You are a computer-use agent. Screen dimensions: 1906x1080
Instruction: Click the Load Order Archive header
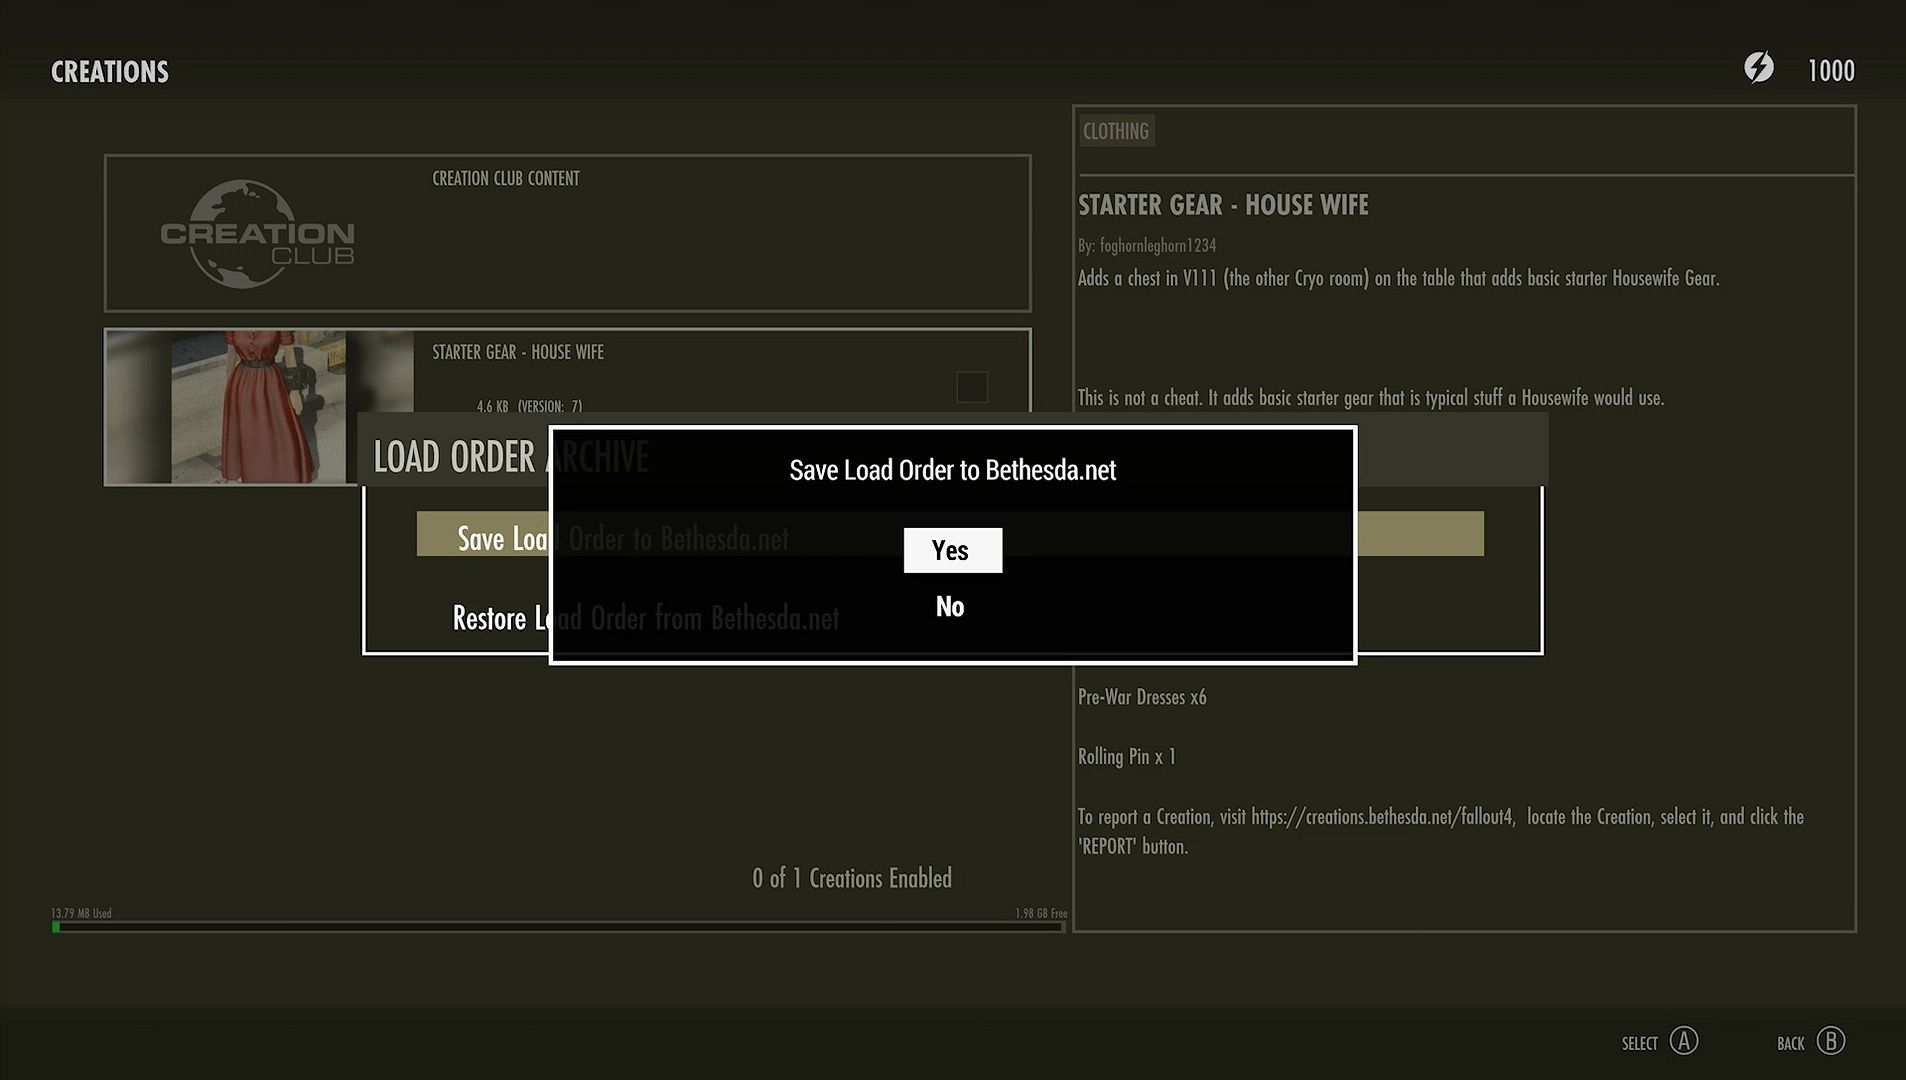pyautogui.click(x=455, y=457)
